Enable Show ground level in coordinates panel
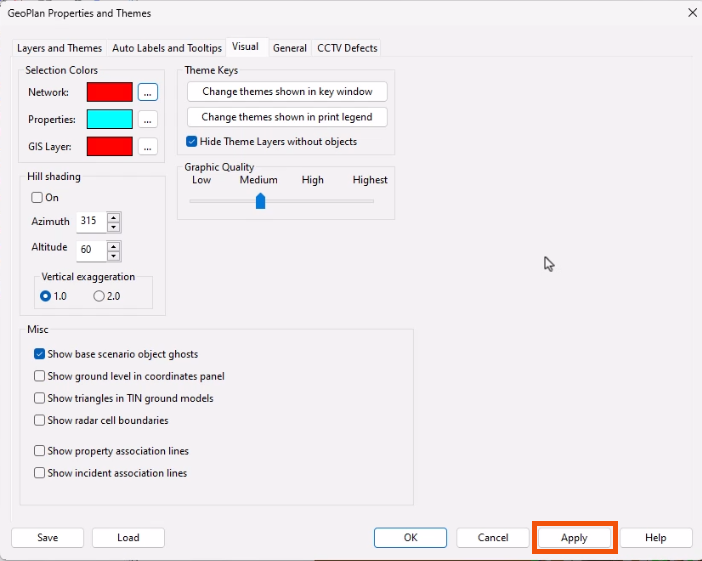 [39, 376]
